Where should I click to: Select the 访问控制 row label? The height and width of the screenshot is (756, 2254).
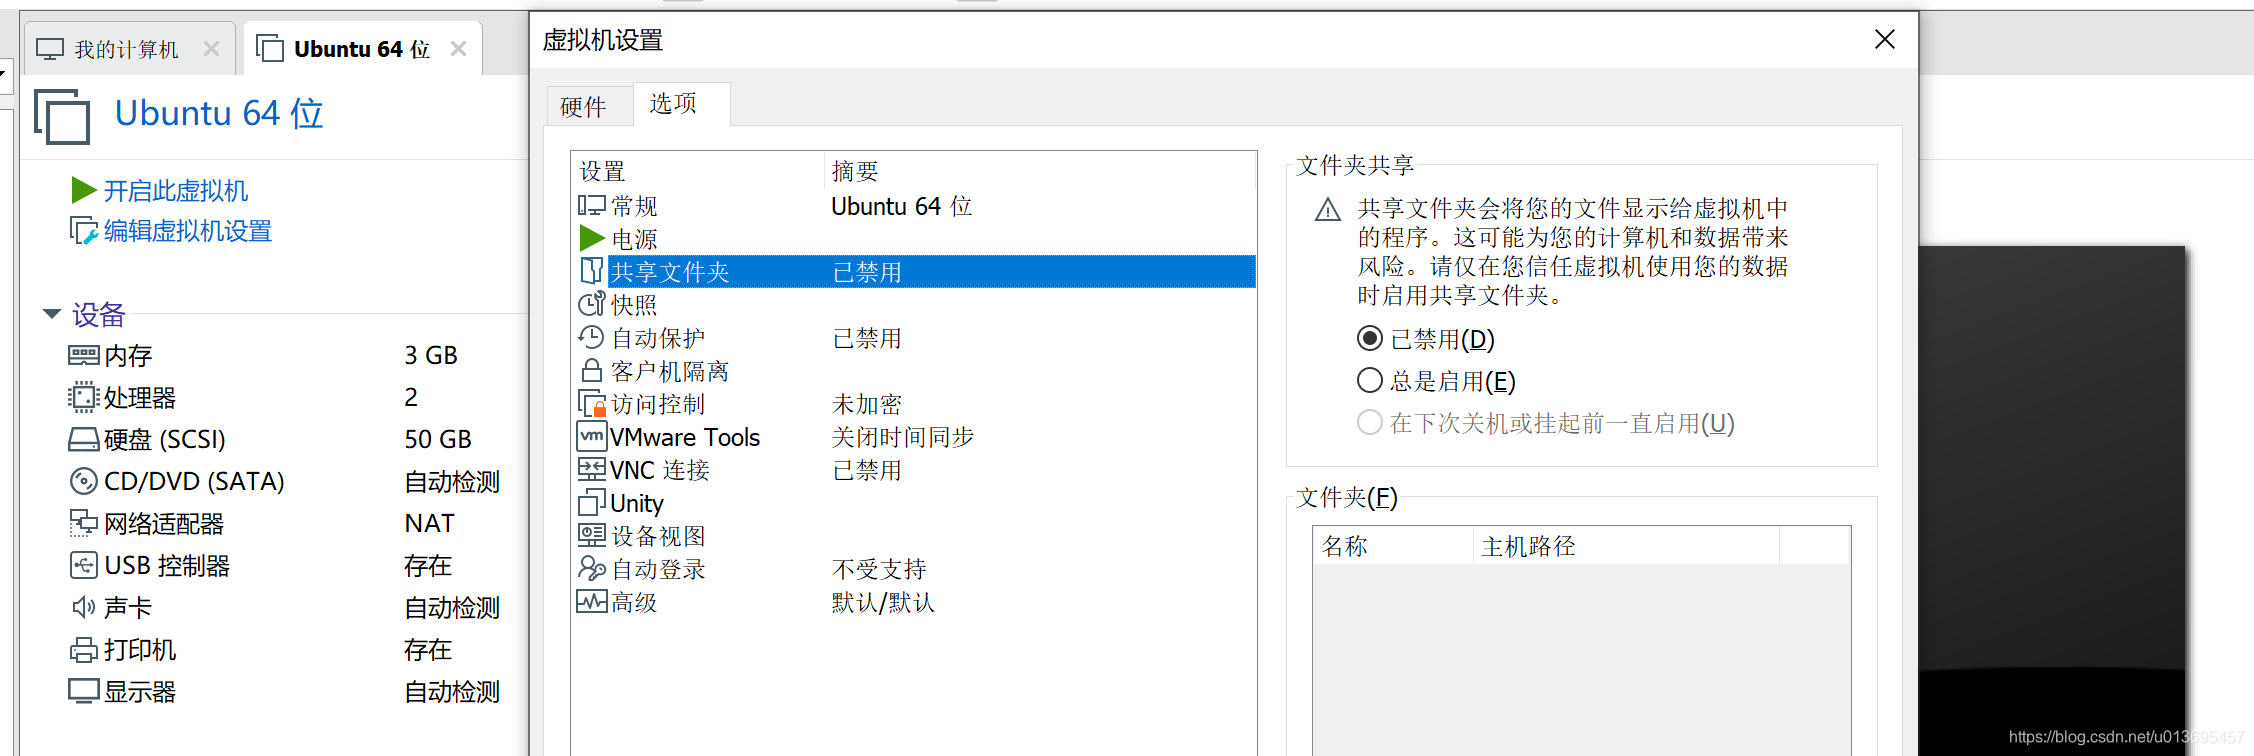click(x=658, y=404)
